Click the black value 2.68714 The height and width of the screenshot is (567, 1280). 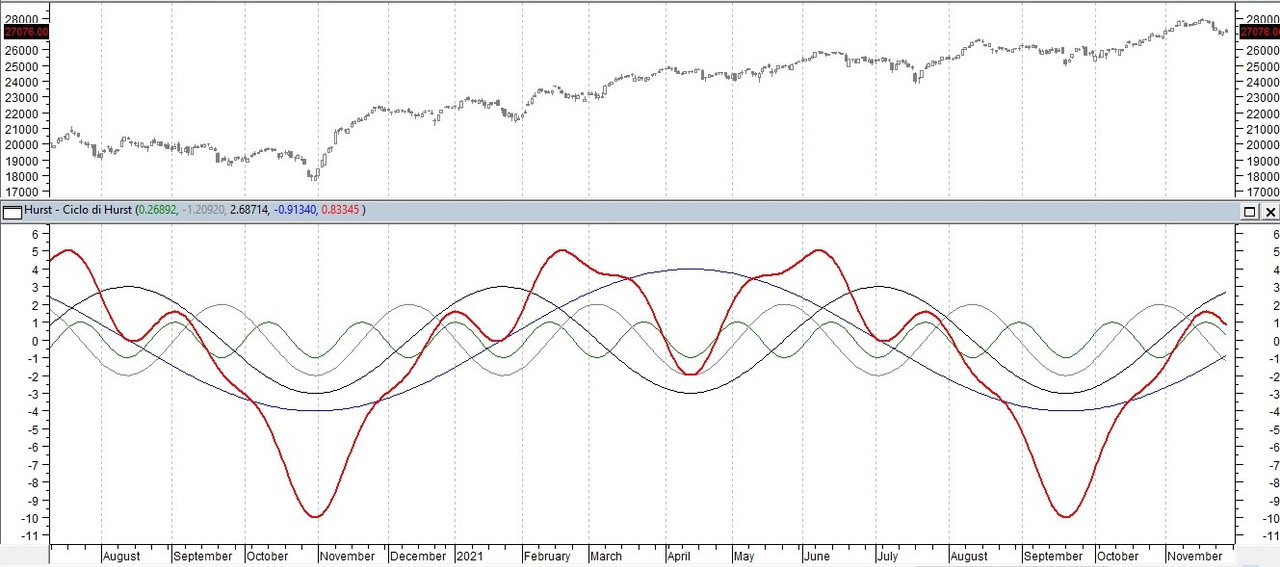click(x=250, y=211)
